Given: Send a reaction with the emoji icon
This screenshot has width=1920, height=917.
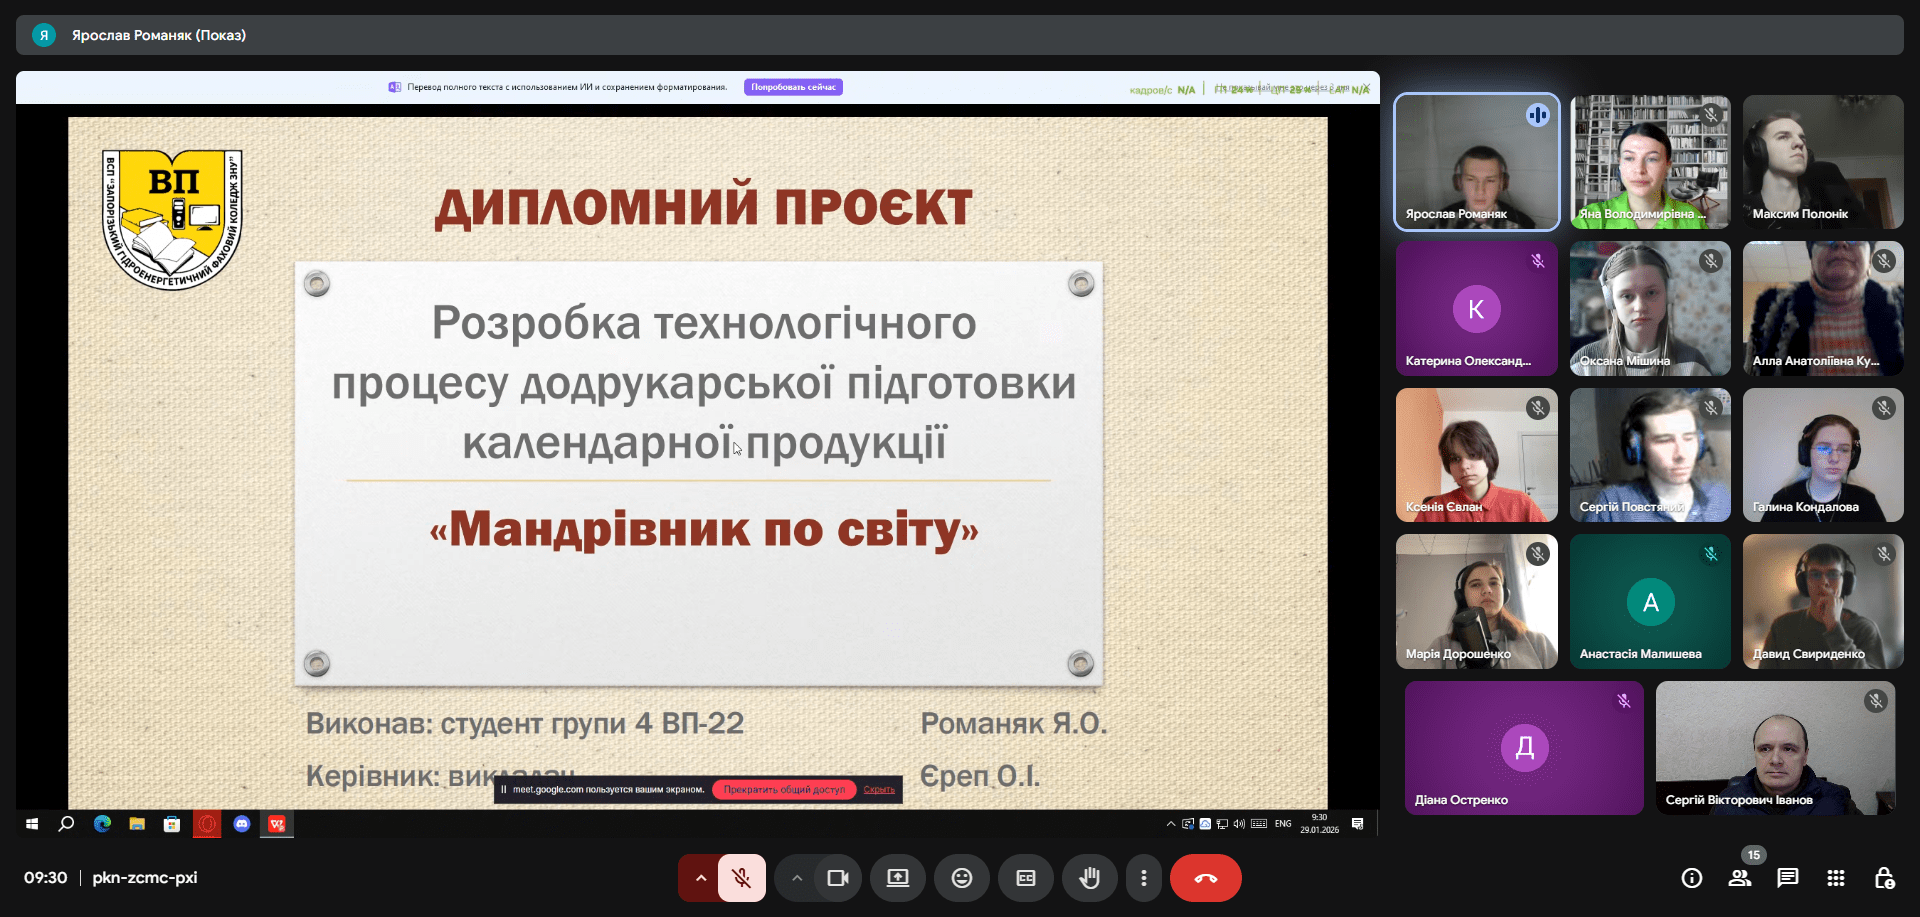Looking at the screenshot, I should (x=961, y=878).
